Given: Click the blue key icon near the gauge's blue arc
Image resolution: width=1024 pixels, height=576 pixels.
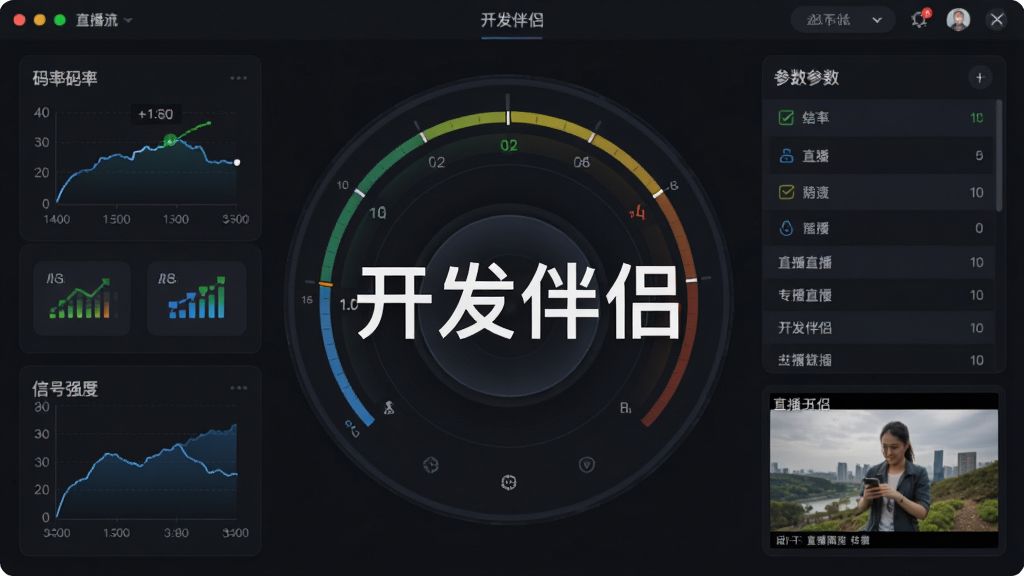Looking at the screenshot, I should click(353, 428).
